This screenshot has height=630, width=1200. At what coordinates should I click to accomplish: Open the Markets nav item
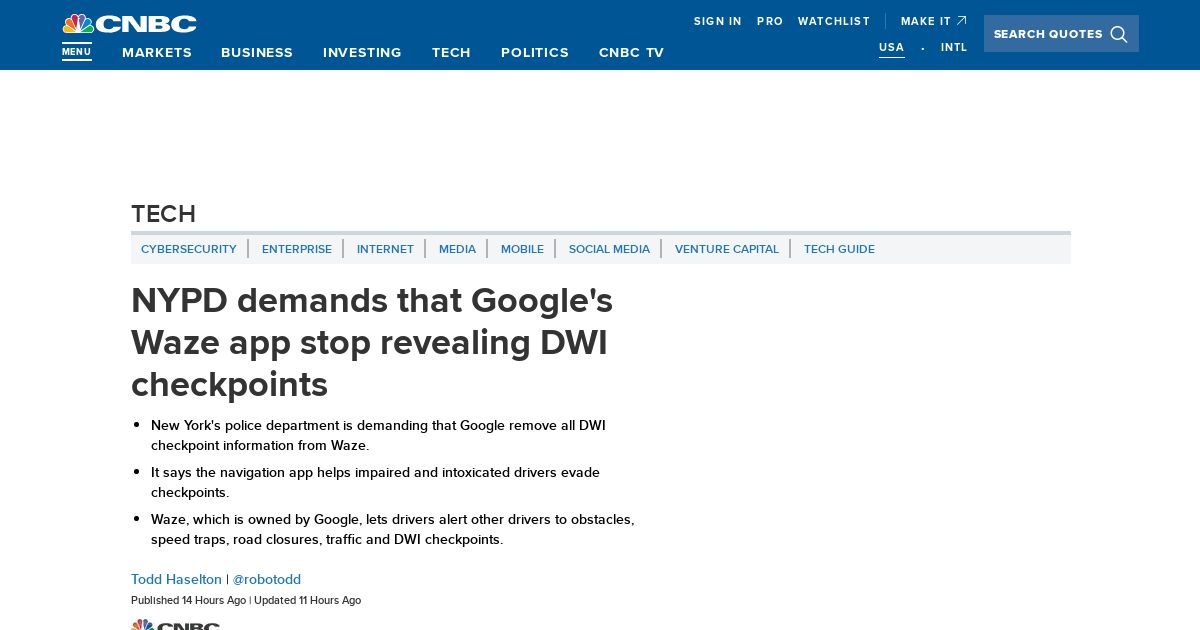pyautogui.click(x=157, y=53)
